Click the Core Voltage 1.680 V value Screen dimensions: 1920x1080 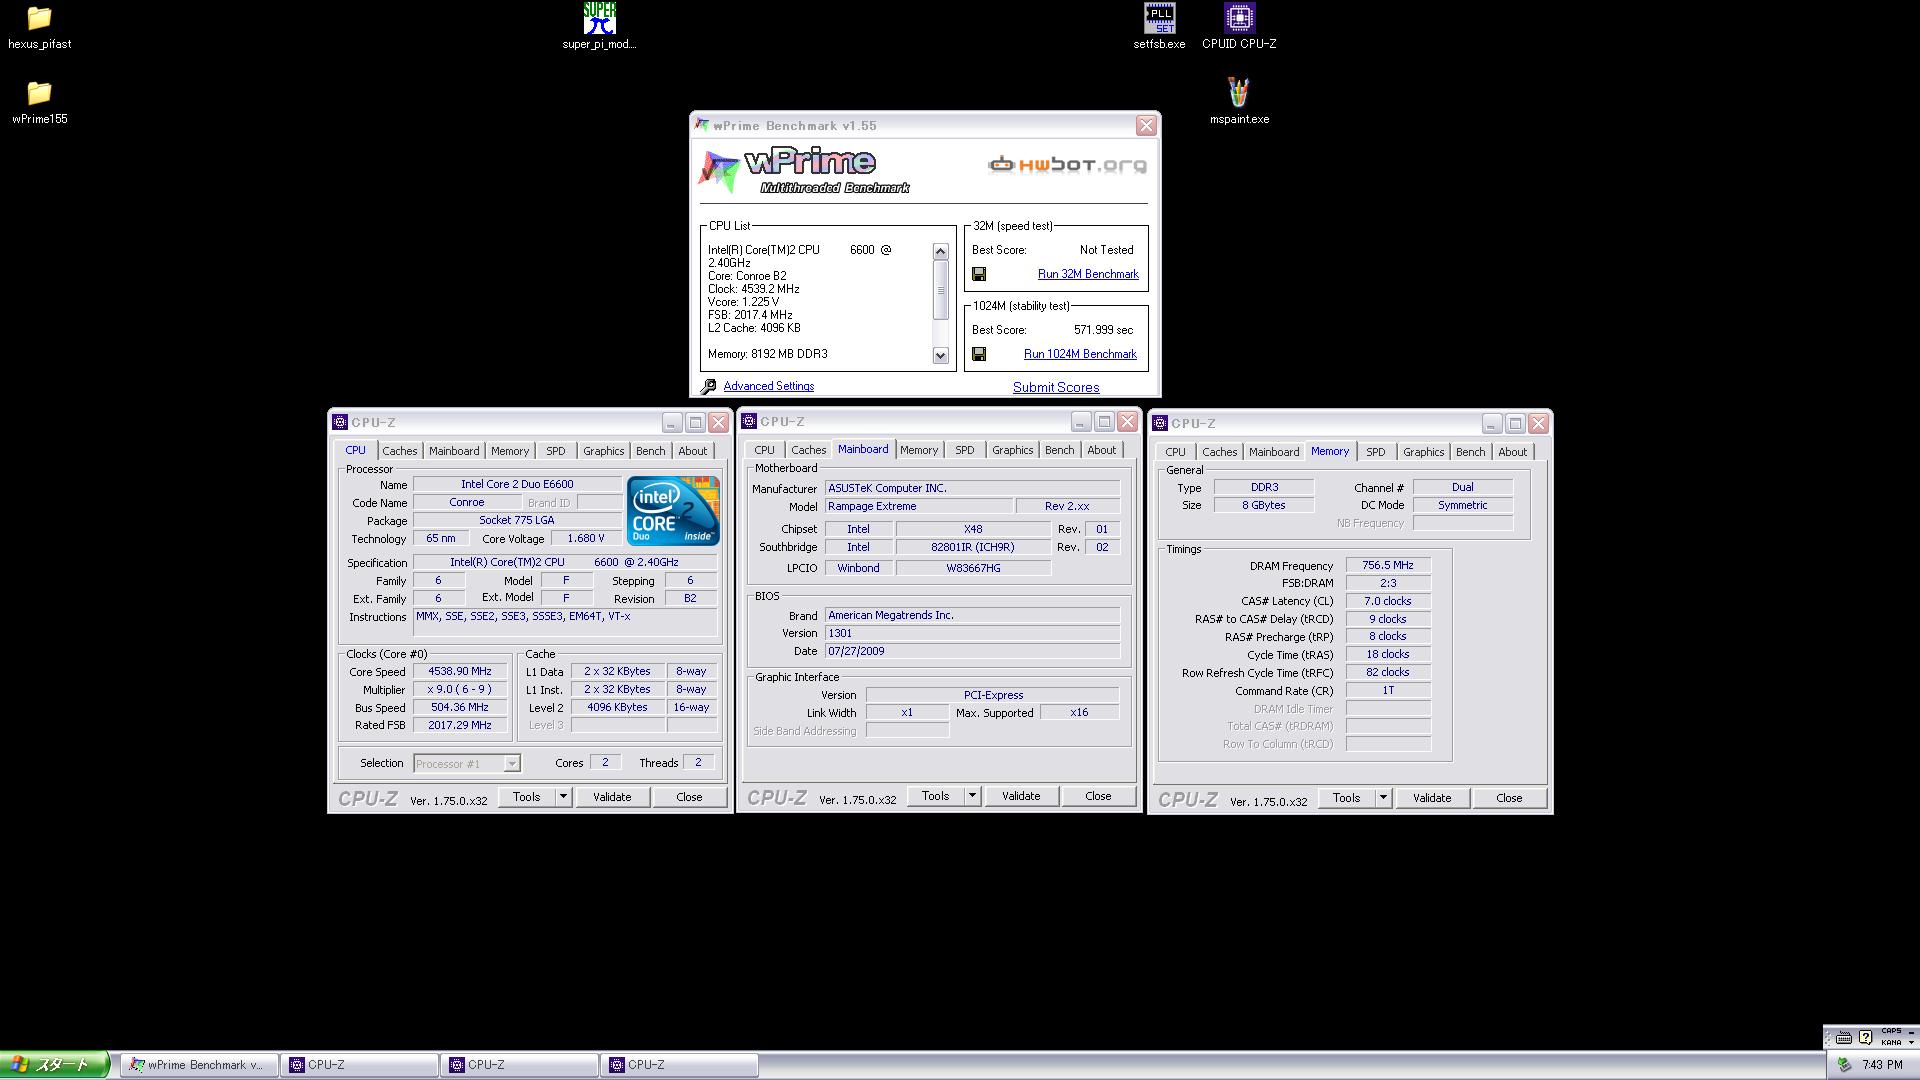pos(586,538)
